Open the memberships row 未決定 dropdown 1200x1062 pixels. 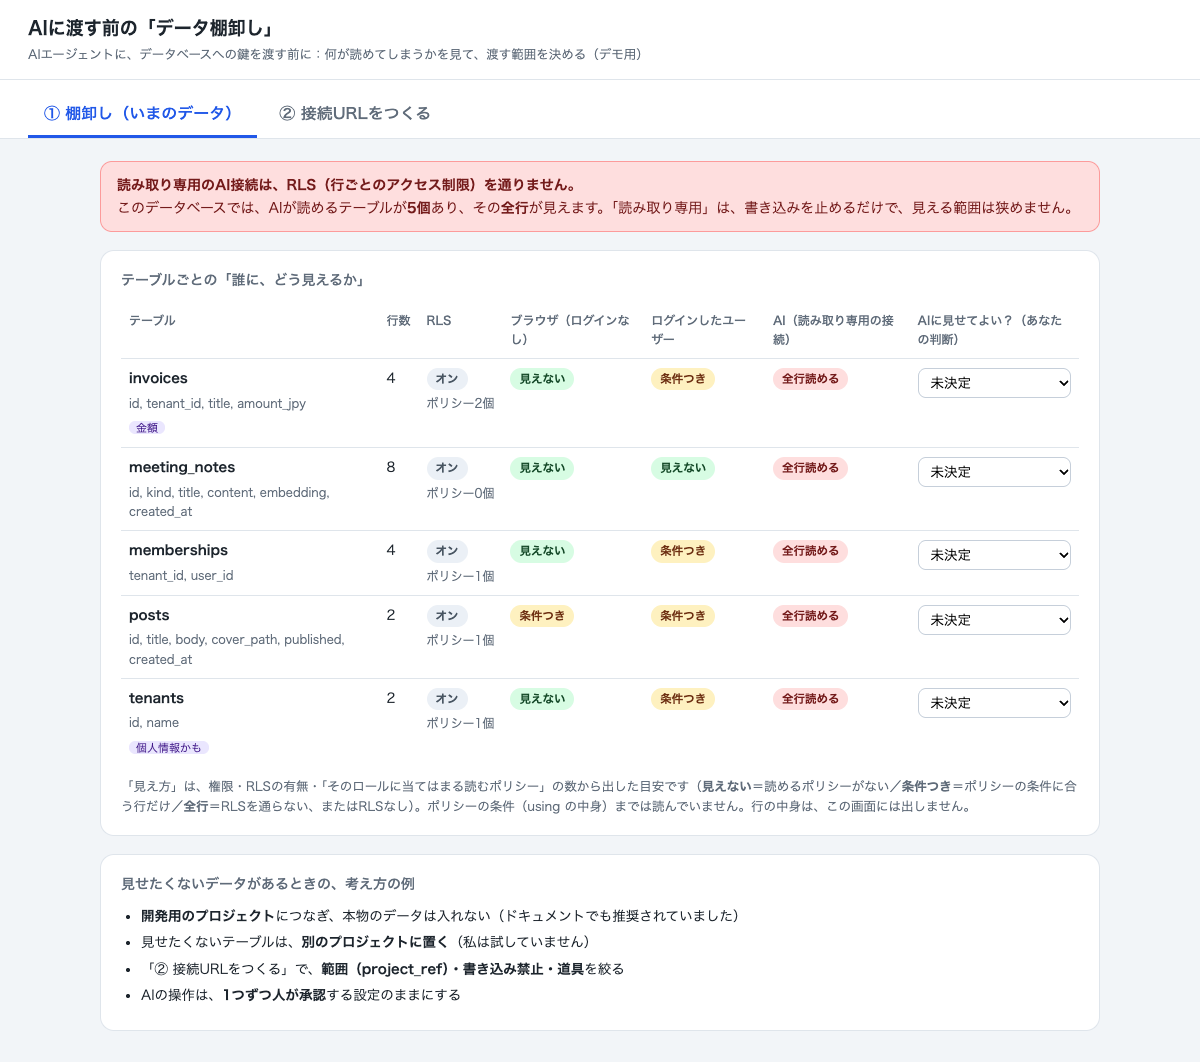point(994,555)
